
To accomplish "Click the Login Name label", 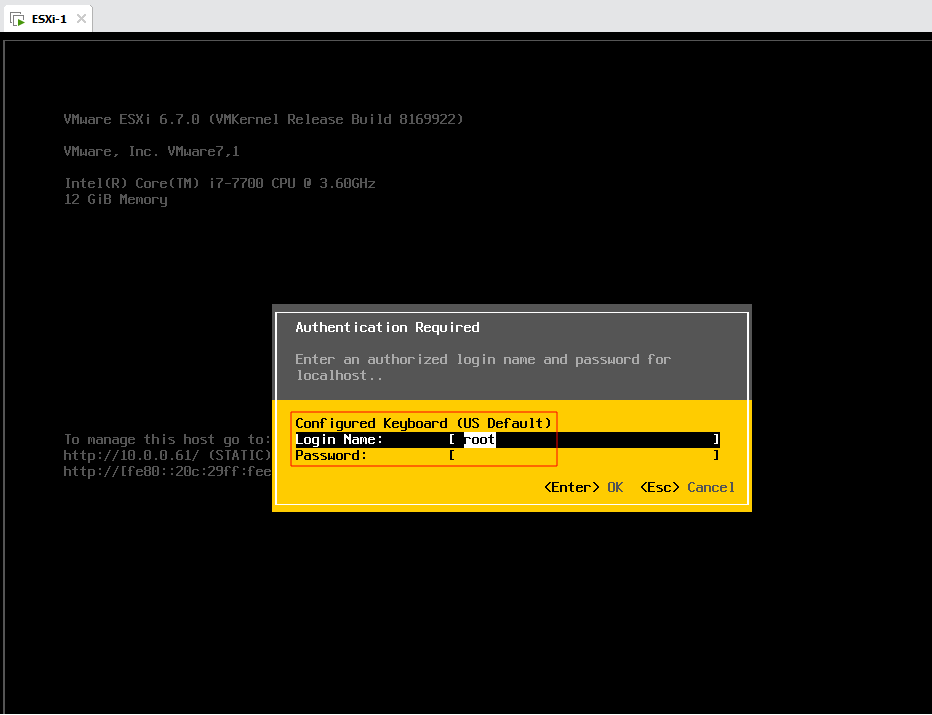I will [339, 440].
